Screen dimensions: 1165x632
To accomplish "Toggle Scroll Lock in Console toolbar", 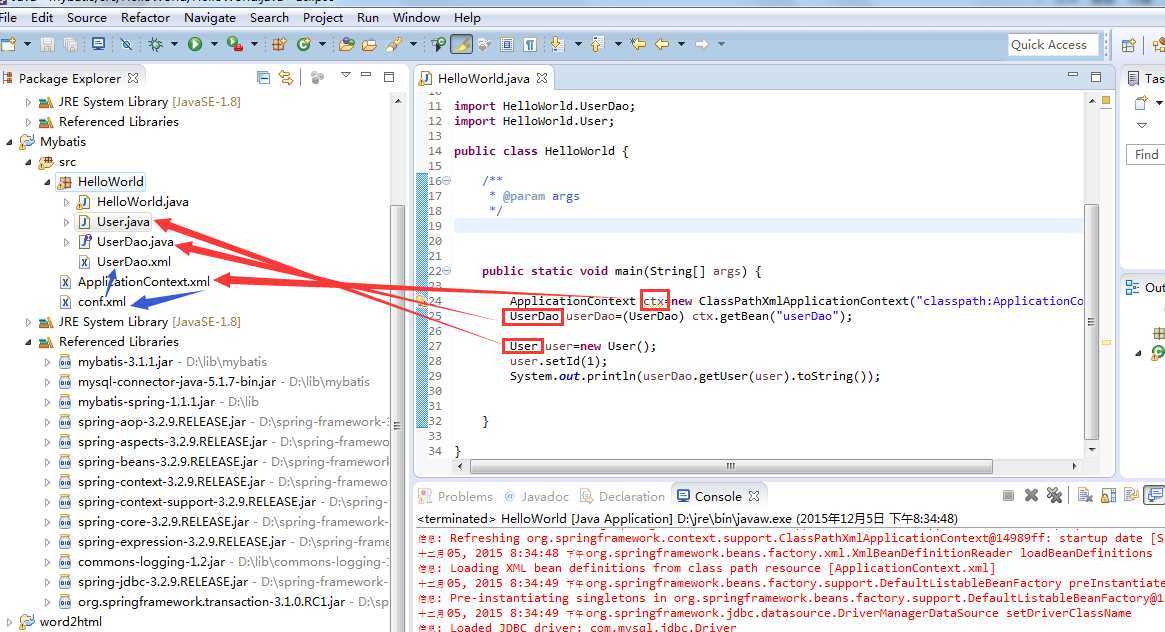I will point(1109,495).
